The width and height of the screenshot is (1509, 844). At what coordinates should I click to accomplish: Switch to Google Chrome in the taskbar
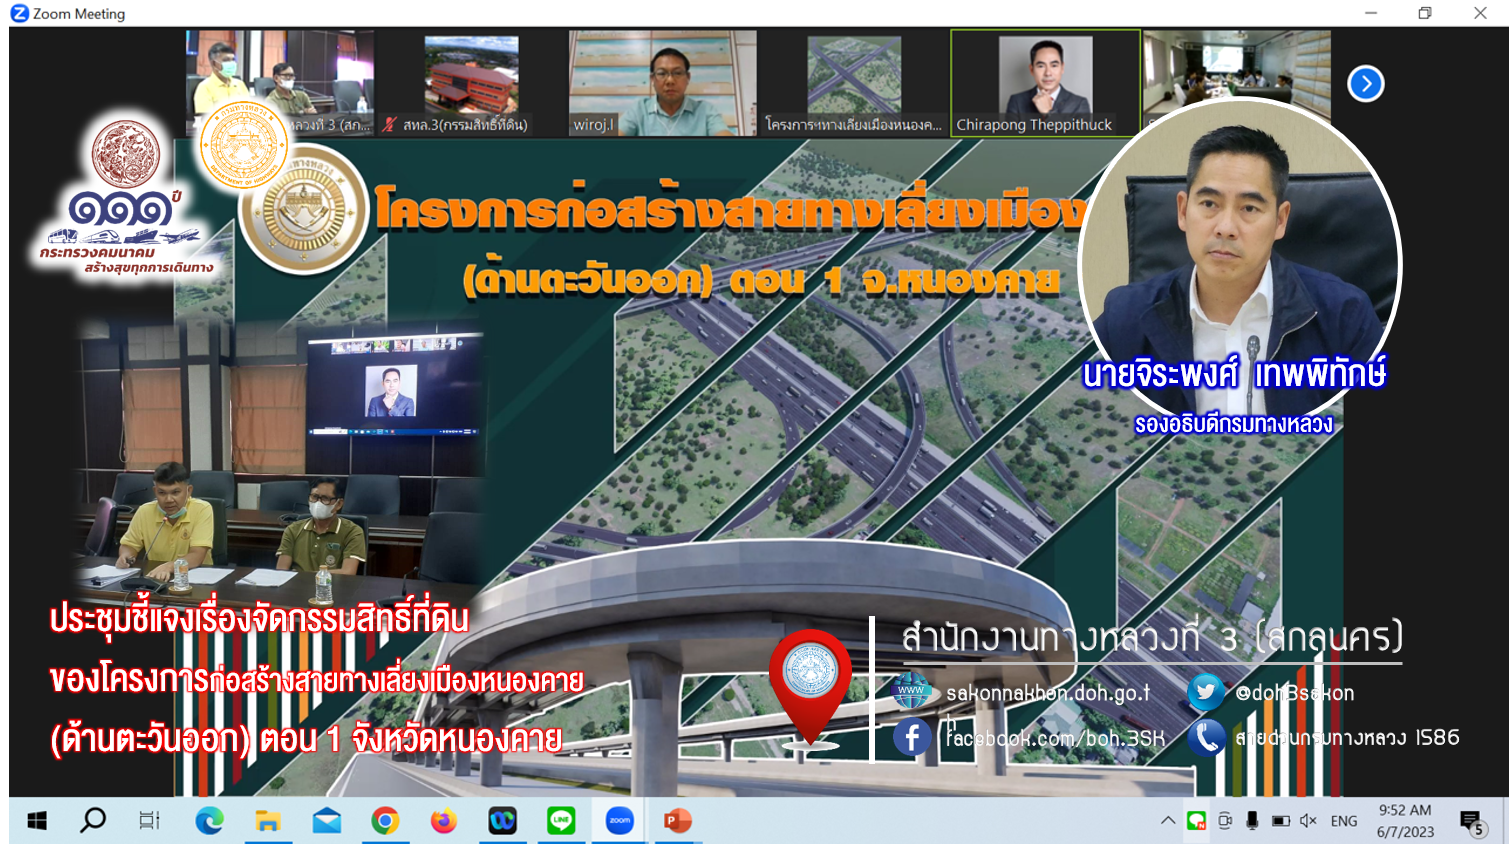click(x=385, y=821)
